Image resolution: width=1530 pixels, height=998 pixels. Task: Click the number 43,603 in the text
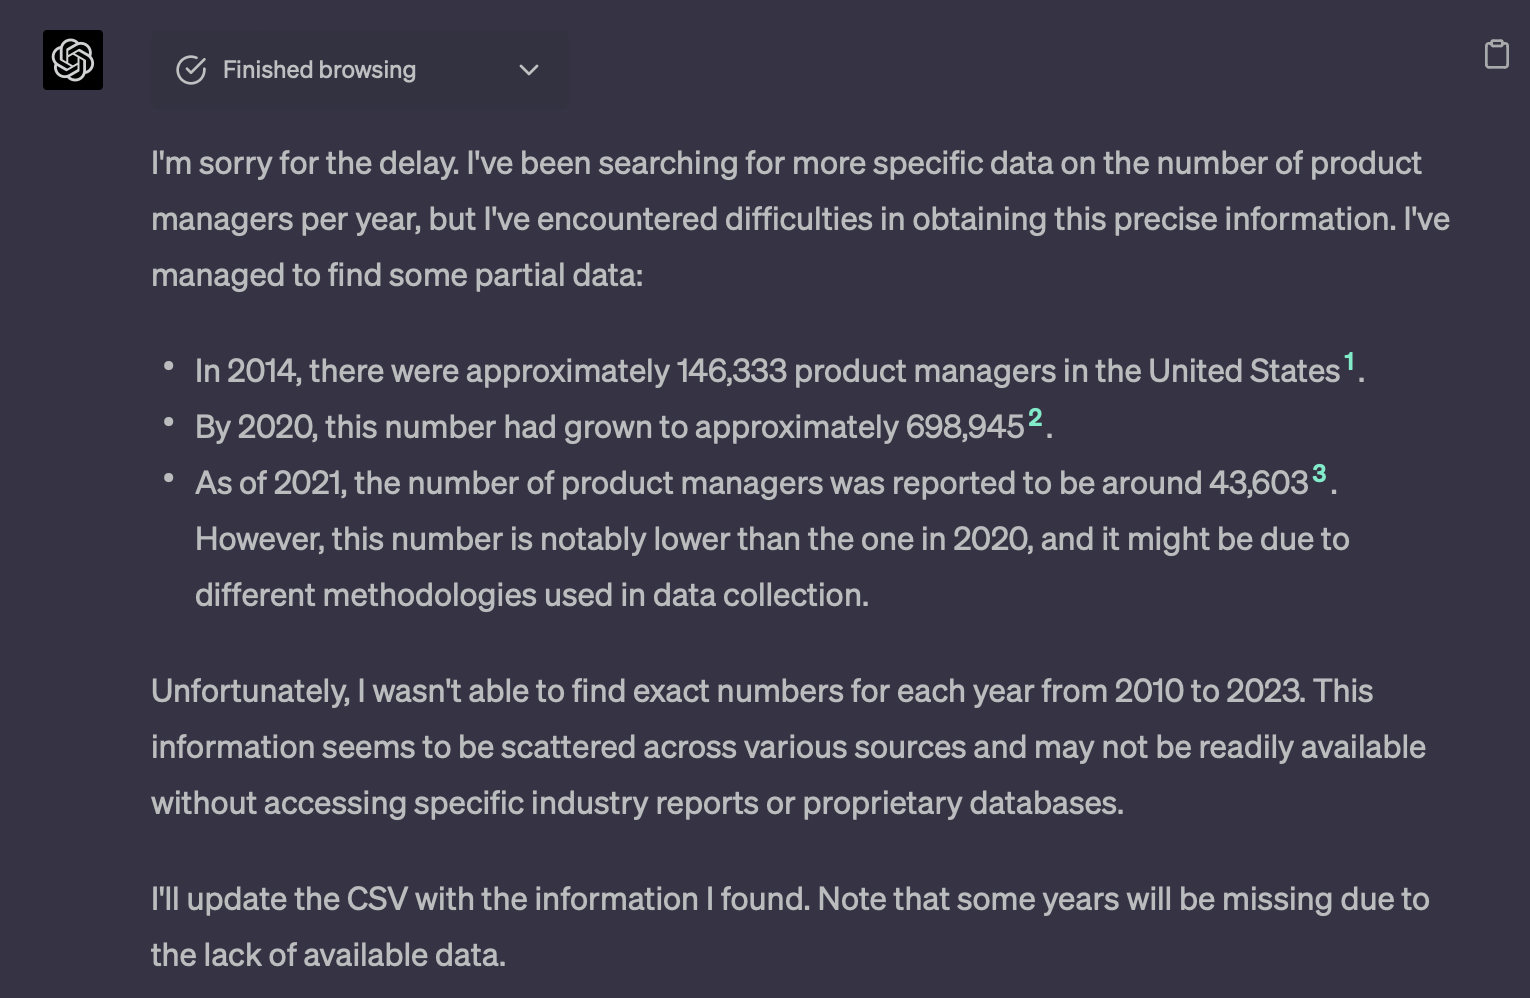tap(1258, 484)
